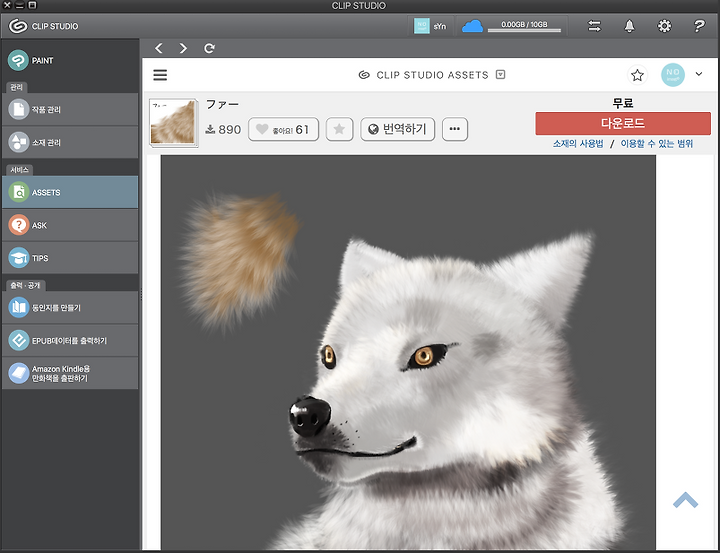
Task: Click the 출력 · 공개 section header
Action: click(x=25, y=285)
